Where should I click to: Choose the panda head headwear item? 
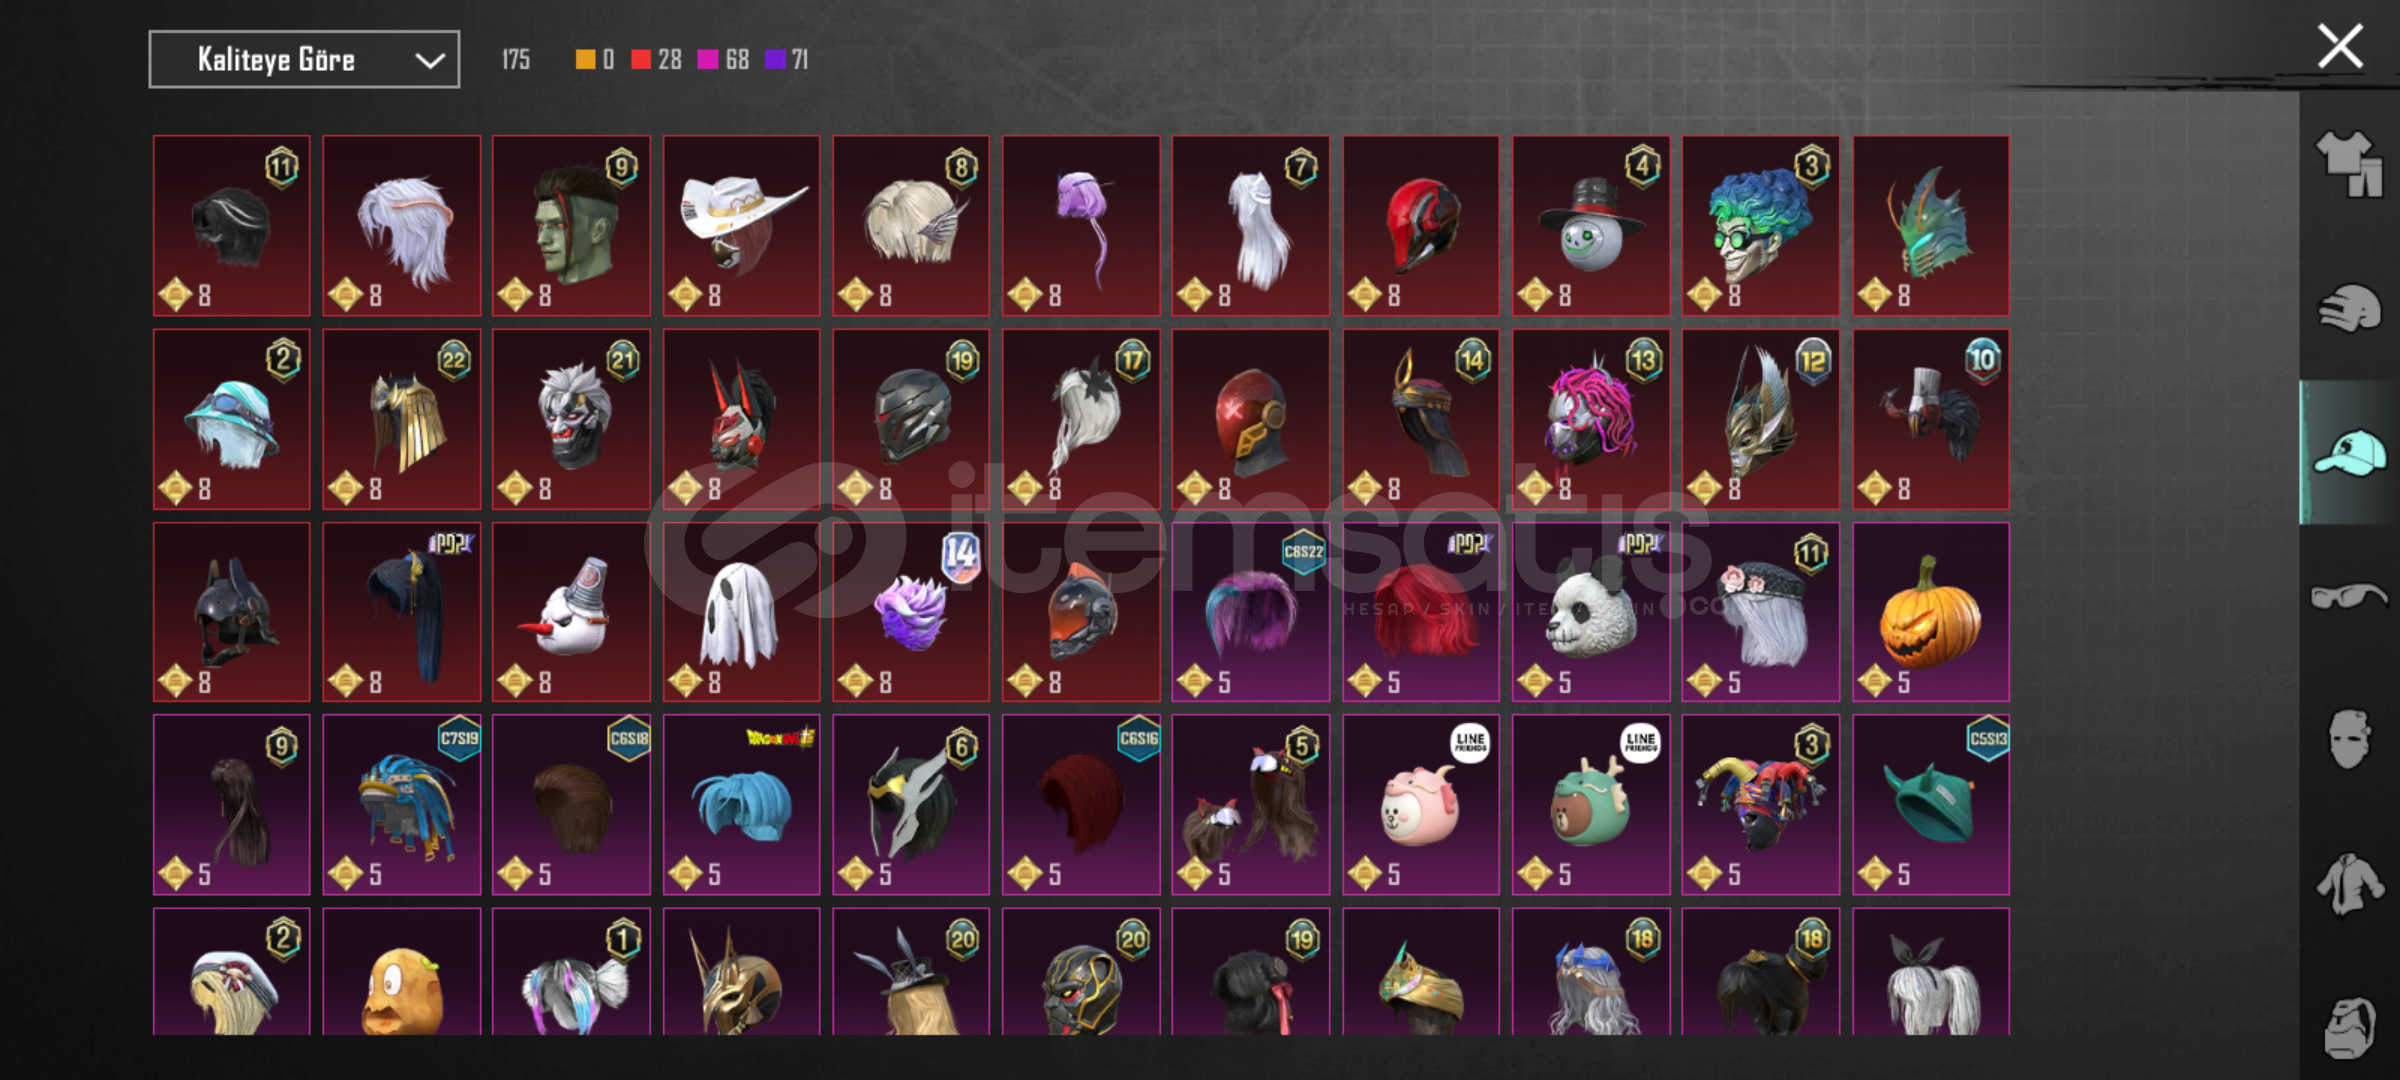1591,612
